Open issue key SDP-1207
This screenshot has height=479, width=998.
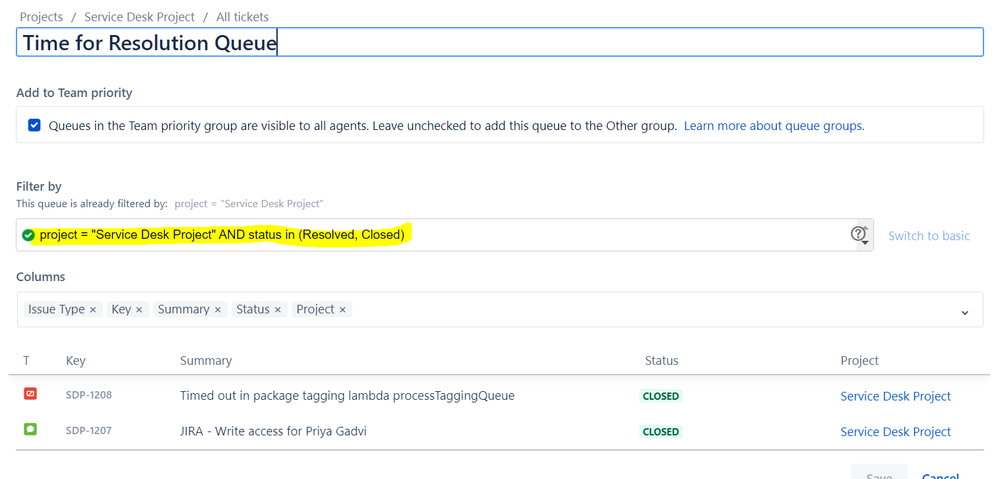88,431
